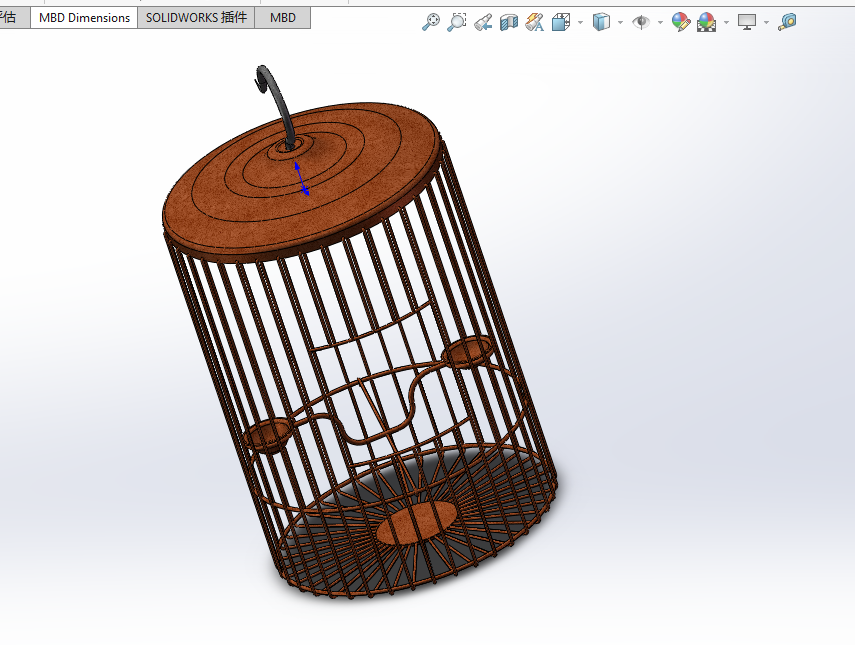Expand the Display Style dropdown arrow
Image resolution: width=855 pixels, height=645 pixels.
point(620,21)
